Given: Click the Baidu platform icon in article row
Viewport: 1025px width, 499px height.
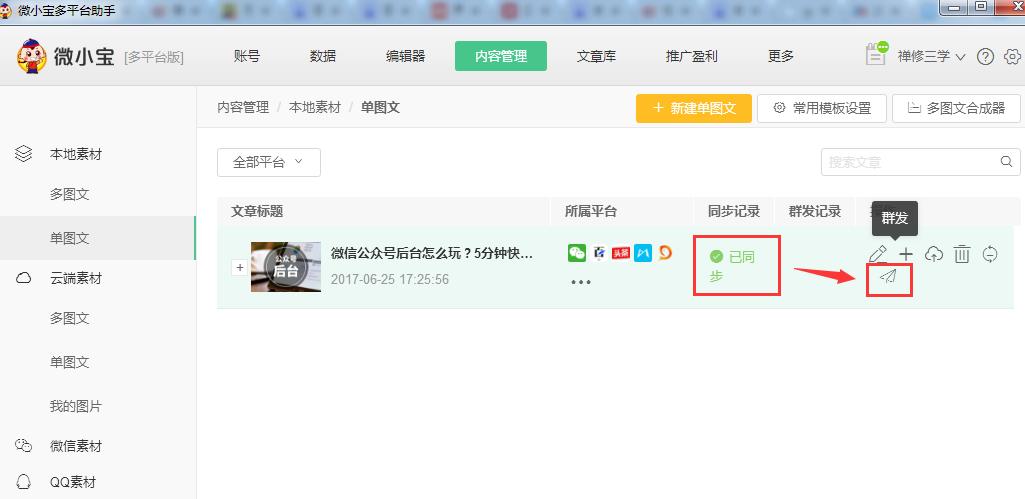Looking at the screenshot, I should click(x=599, y=253).
